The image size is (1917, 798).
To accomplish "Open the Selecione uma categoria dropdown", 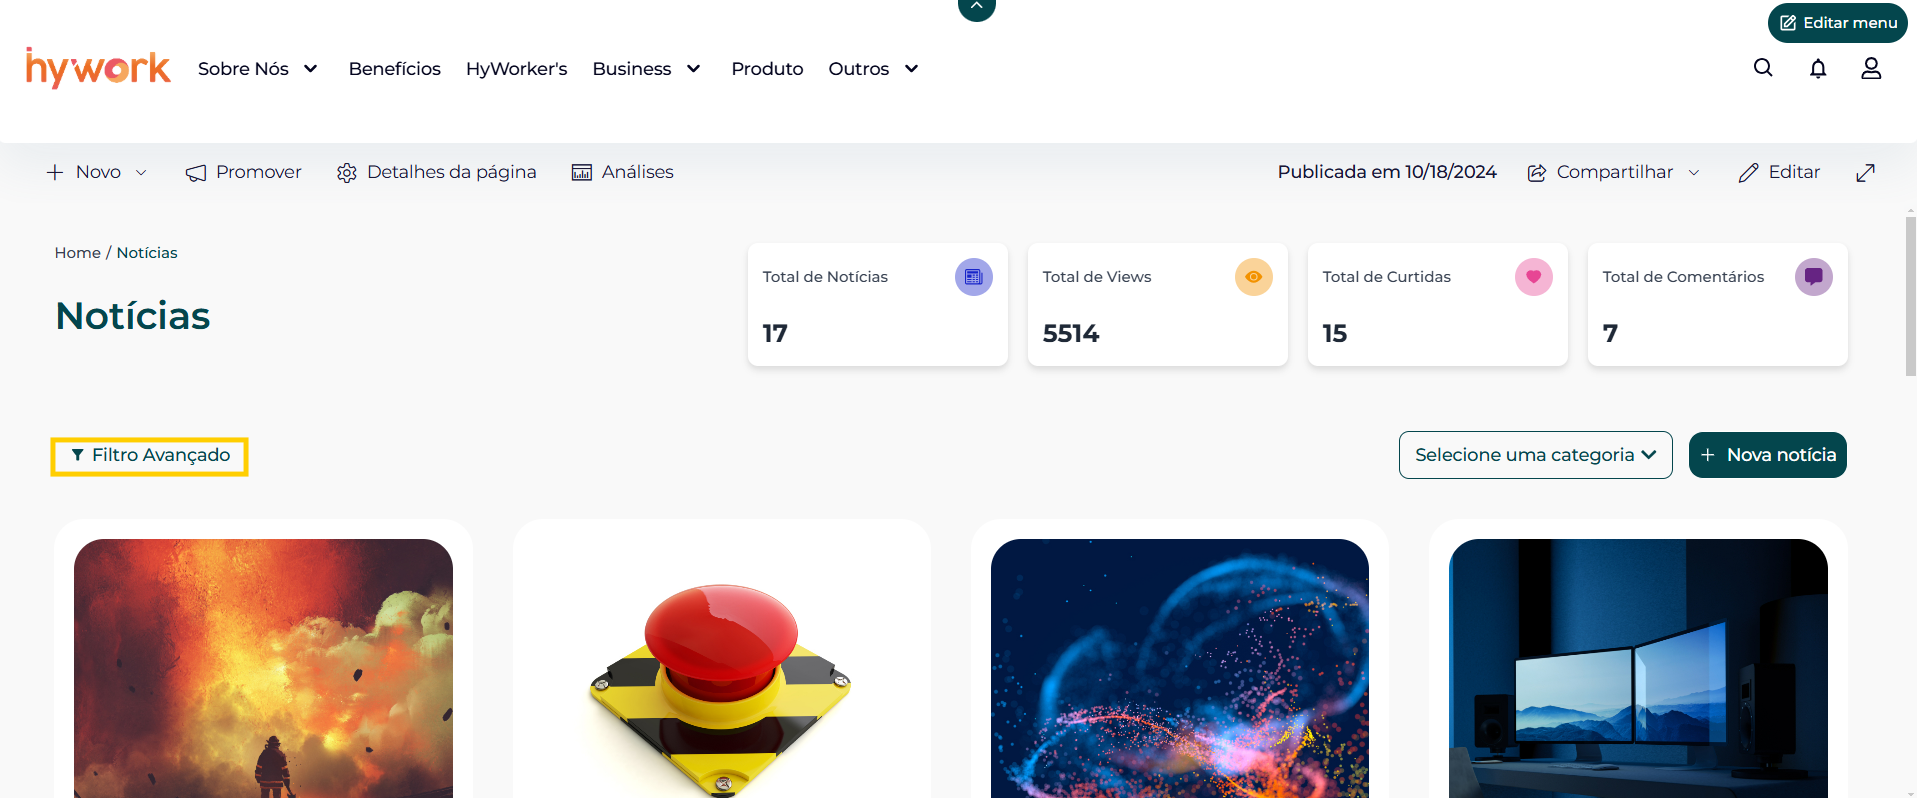I will 1535,455.
